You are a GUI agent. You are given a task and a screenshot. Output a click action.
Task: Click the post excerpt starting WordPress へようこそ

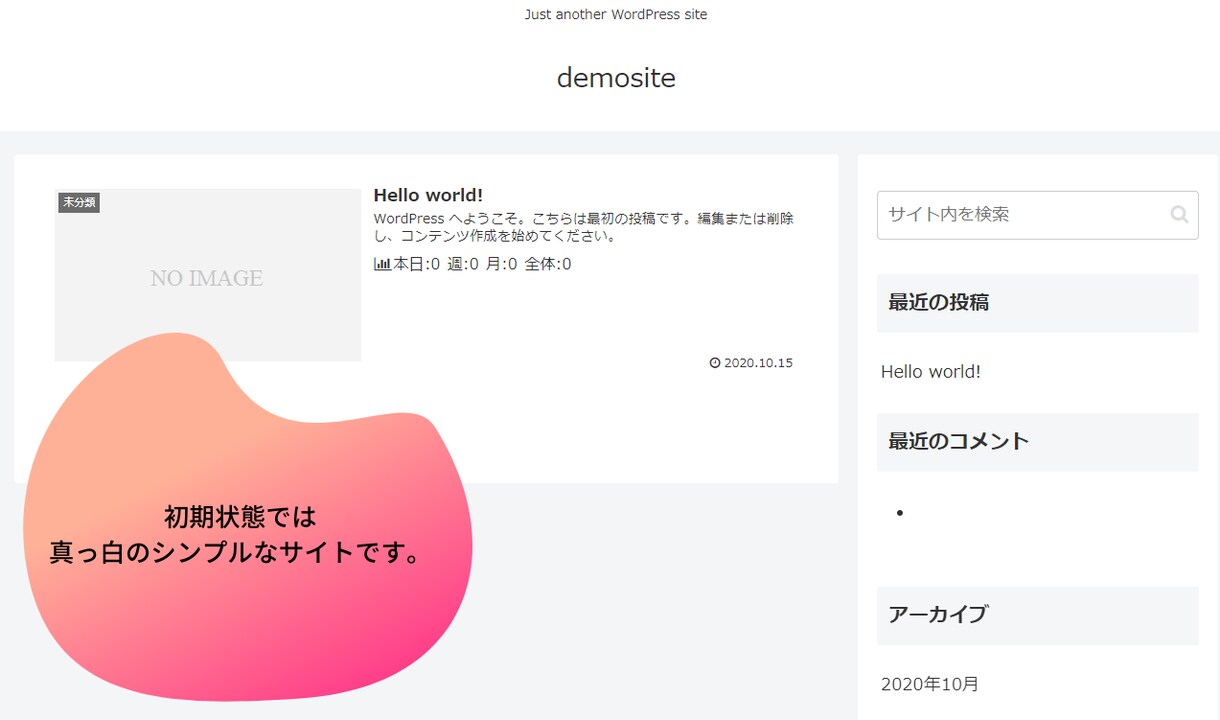click(x=584, y=227)
